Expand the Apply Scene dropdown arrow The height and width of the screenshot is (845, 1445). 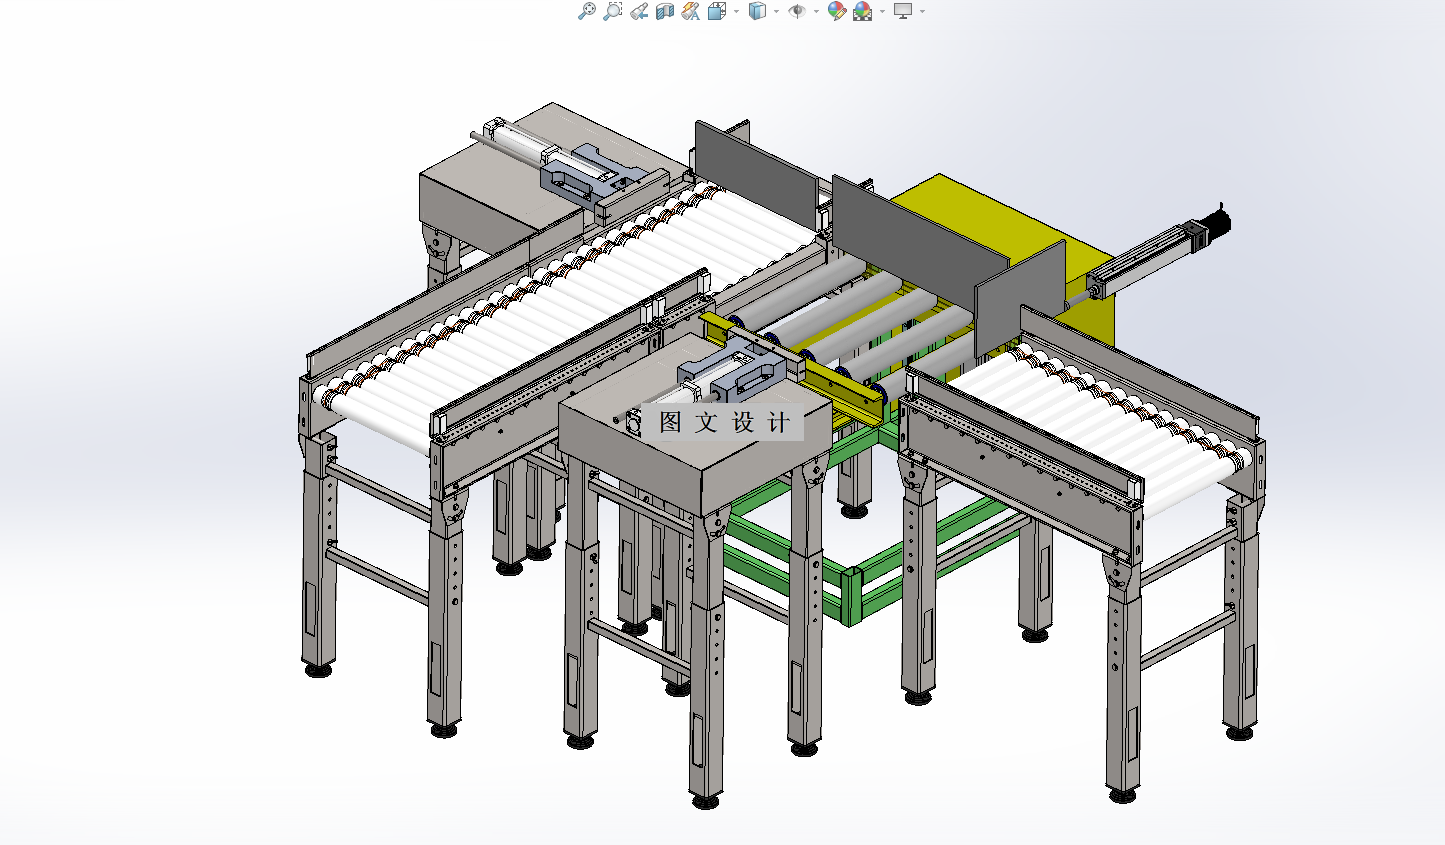tap(882, 11)
